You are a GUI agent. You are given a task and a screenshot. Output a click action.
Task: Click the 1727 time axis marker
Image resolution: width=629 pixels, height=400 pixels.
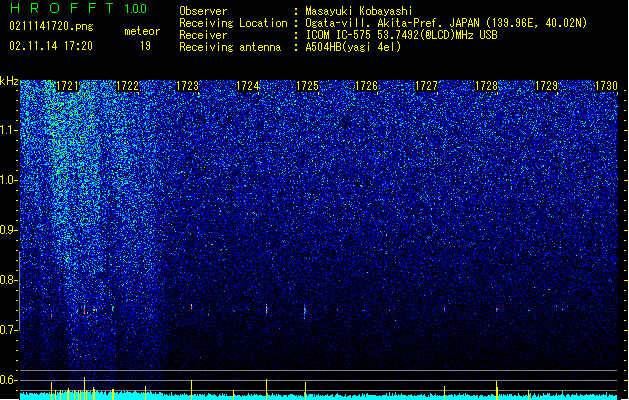tap(426, 86)
